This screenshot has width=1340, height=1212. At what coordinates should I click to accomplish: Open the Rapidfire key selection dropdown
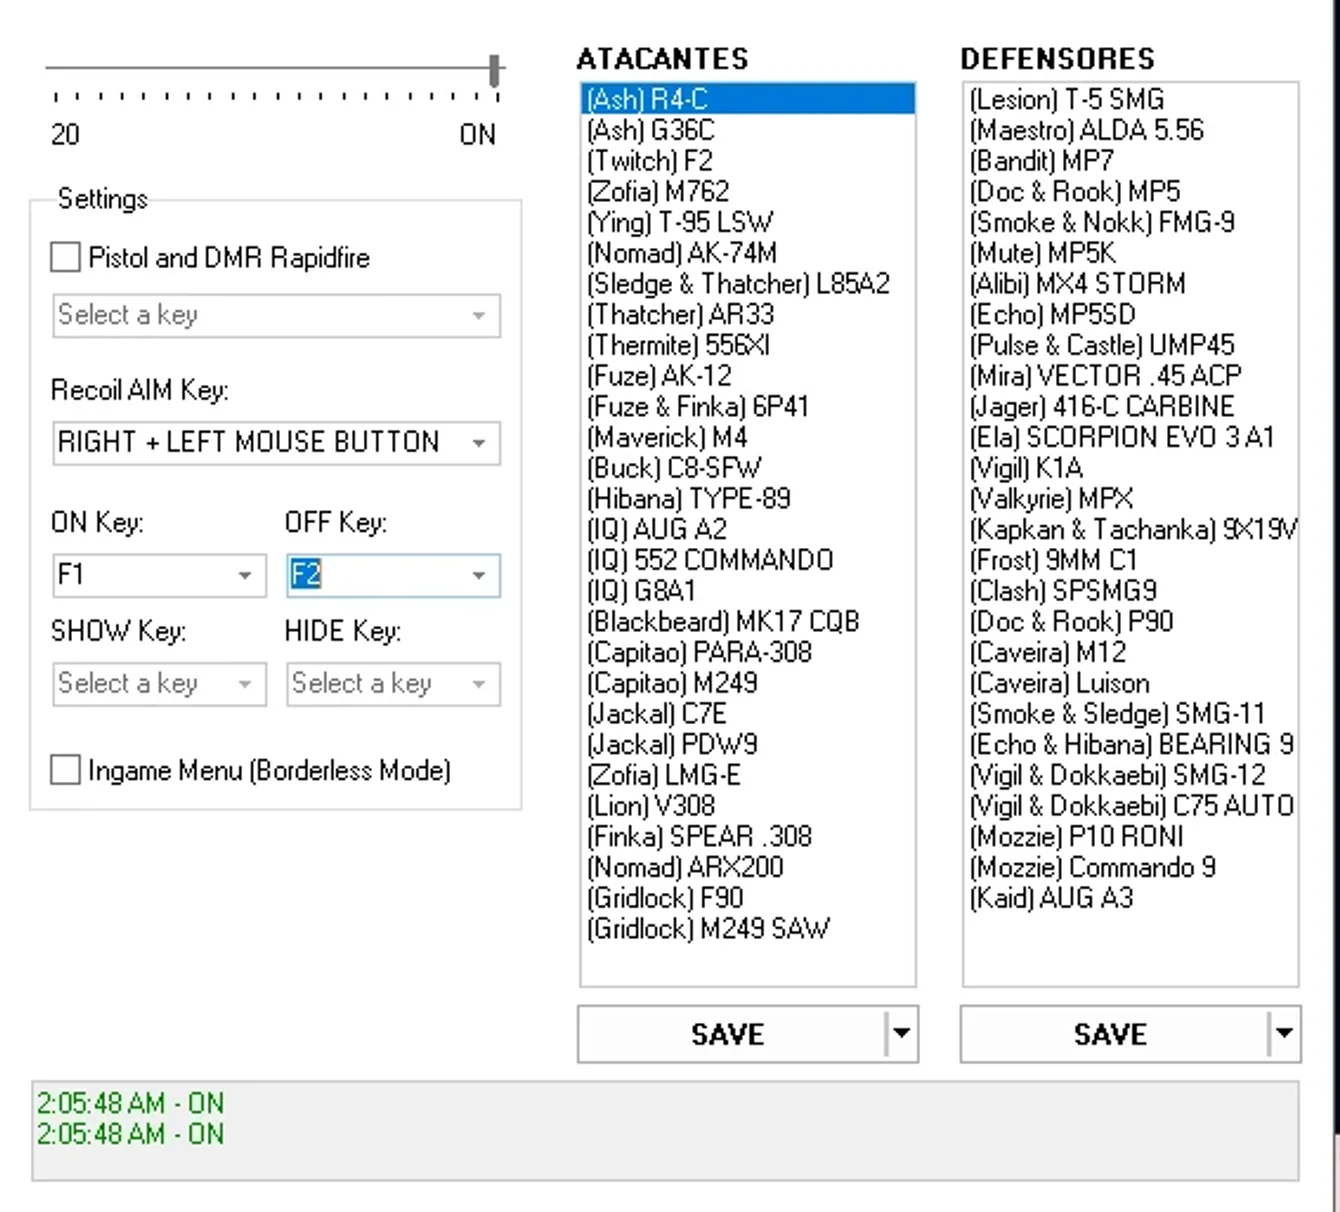(277, 316)
